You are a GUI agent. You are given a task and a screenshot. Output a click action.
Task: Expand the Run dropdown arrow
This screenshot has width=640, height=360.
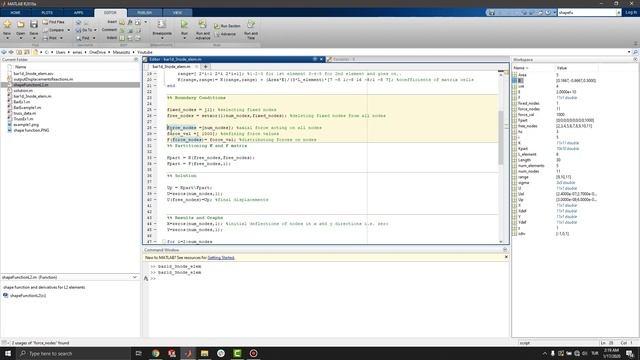(184, 38)
